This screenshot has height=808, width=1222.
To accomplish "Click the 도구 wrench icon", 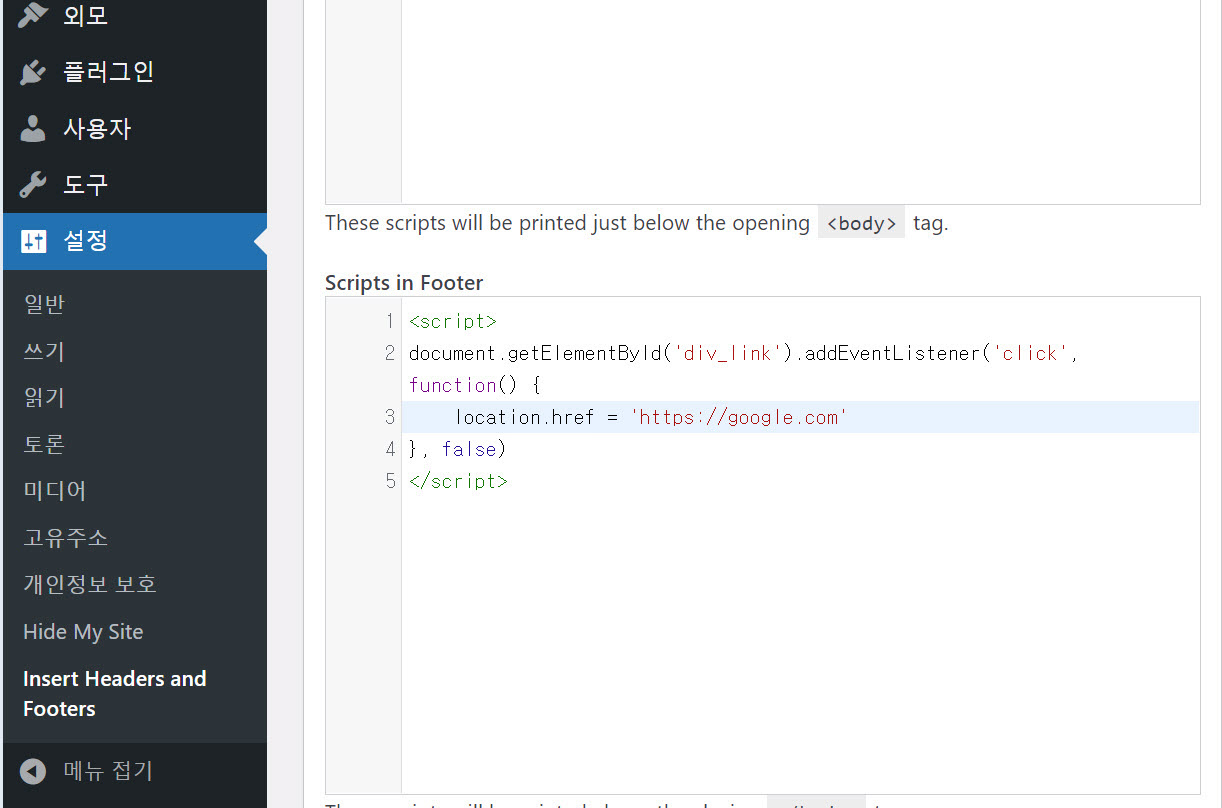I will 33,185.
